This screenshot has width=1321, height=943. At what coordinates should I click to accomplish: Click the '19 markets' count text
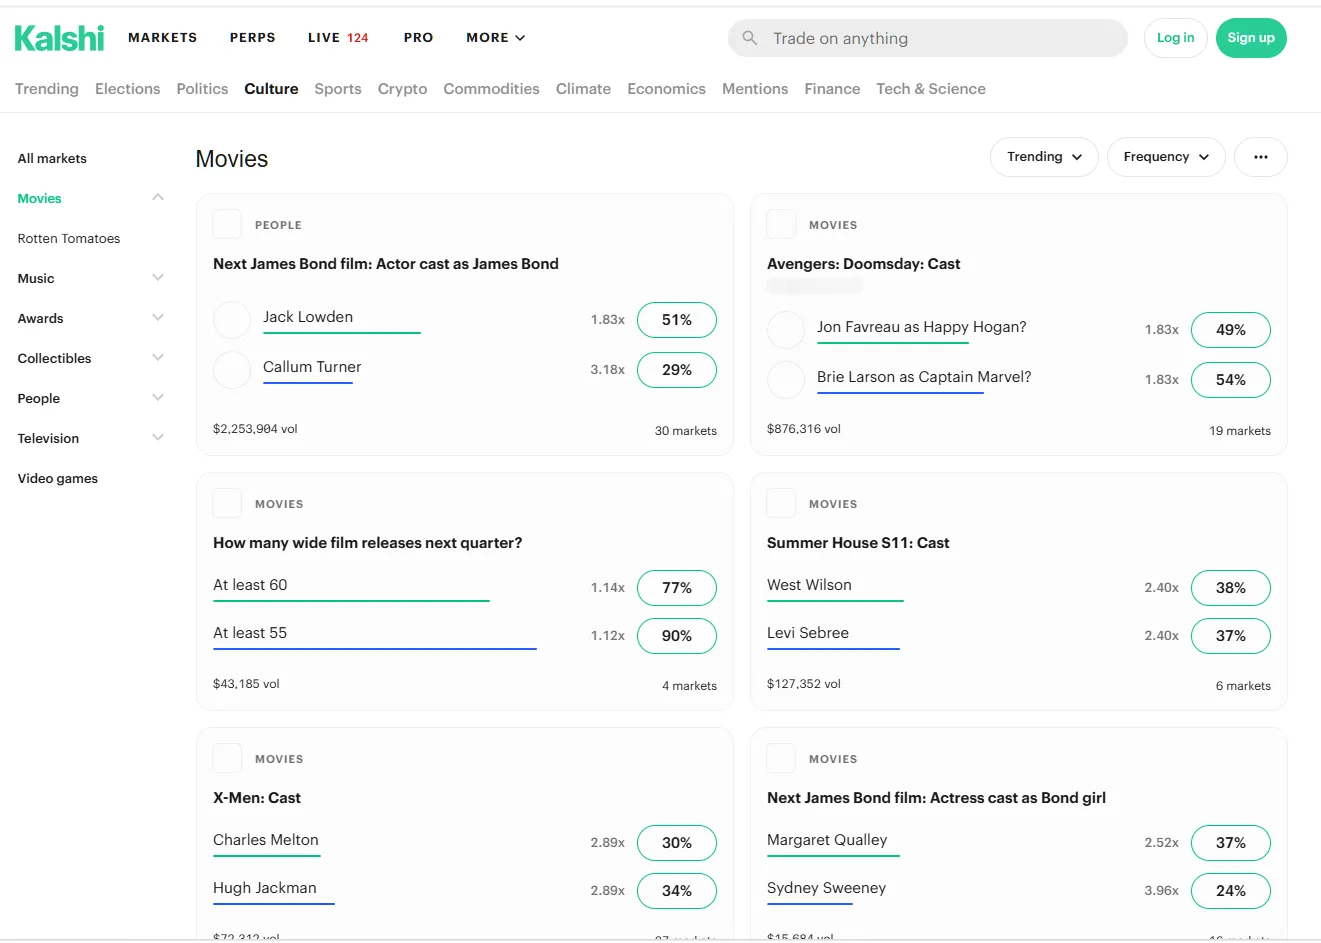point(1240,431)
